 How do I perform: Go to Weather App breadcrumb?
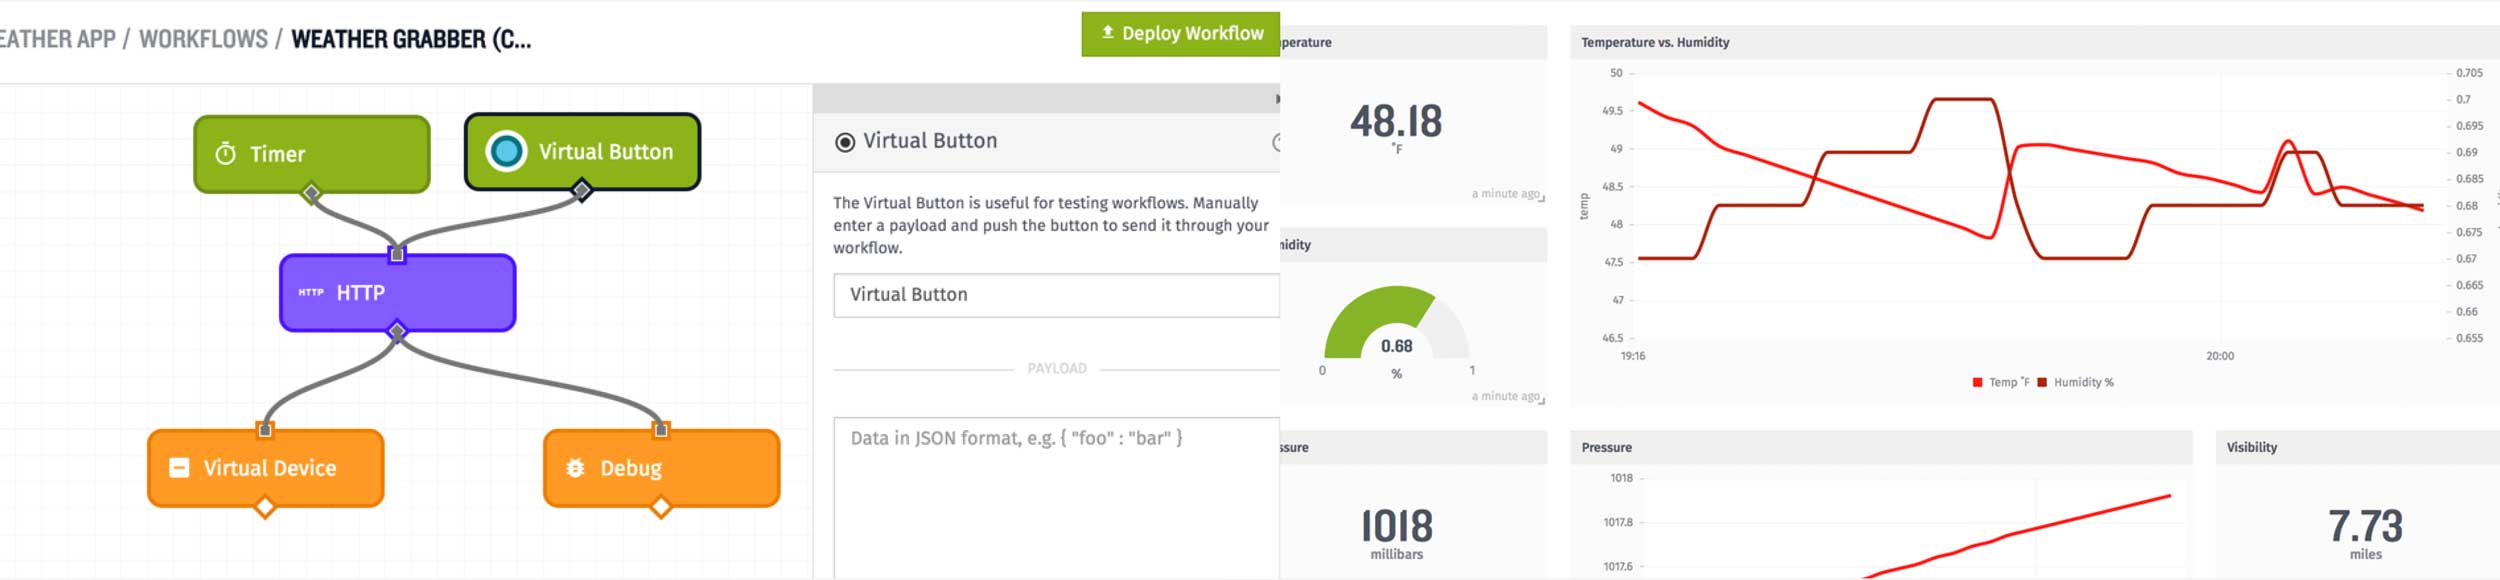57,39
